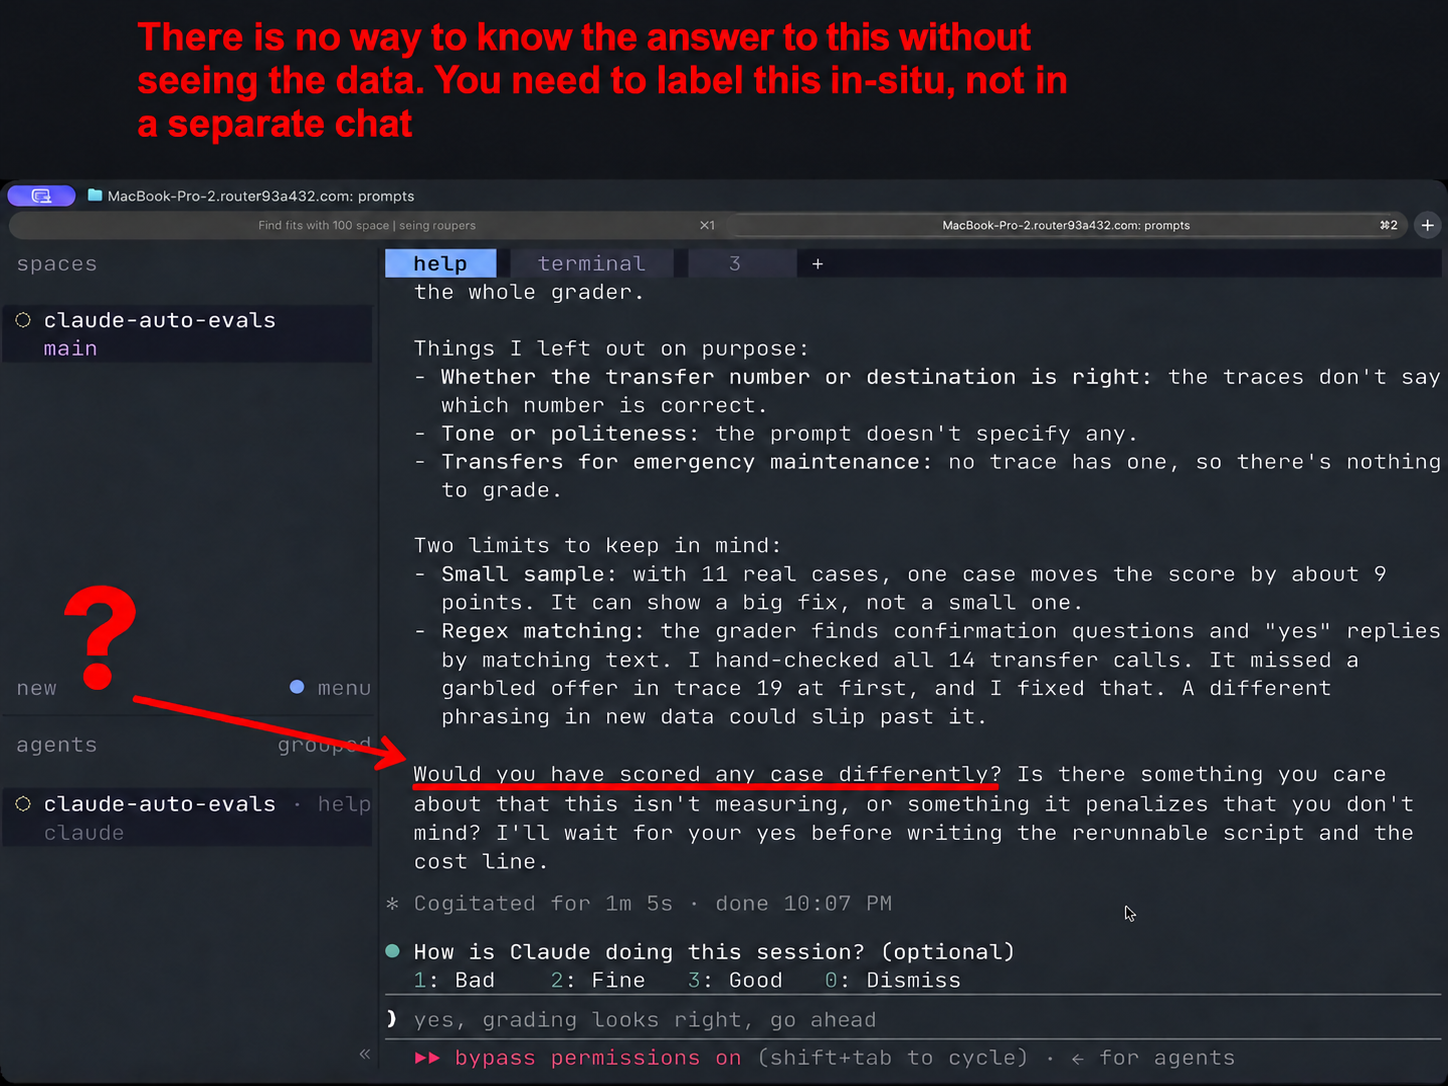Screen dimensions: 1448x1086
Task: Focus the prompt input field
Action: [x=912, y=1019]
